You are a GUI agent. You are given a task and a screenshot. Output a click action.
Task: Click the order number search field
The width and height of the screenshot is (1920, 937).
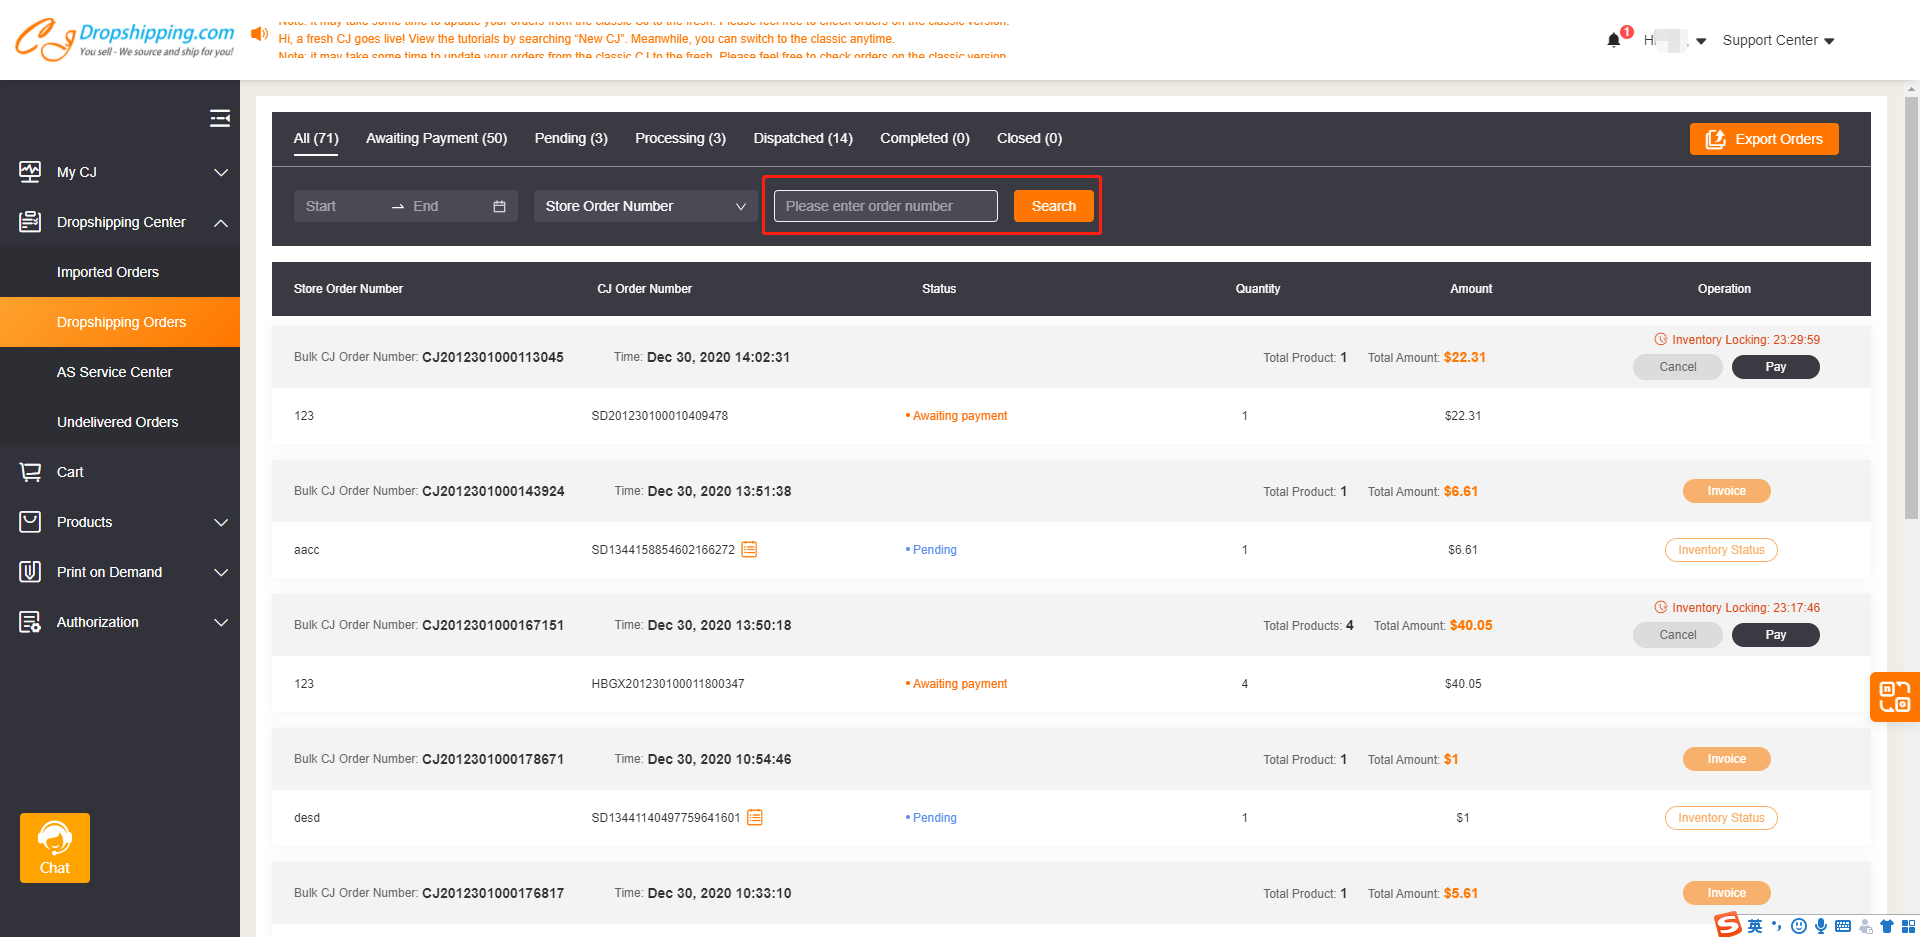coord(885,206)
